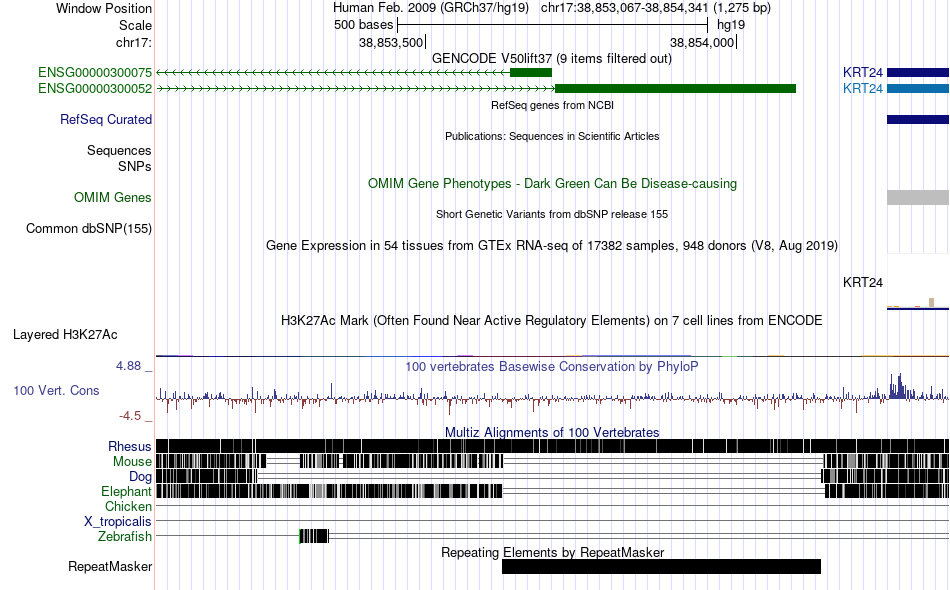Open the RepeatMasker track label

tap(110, 566)
